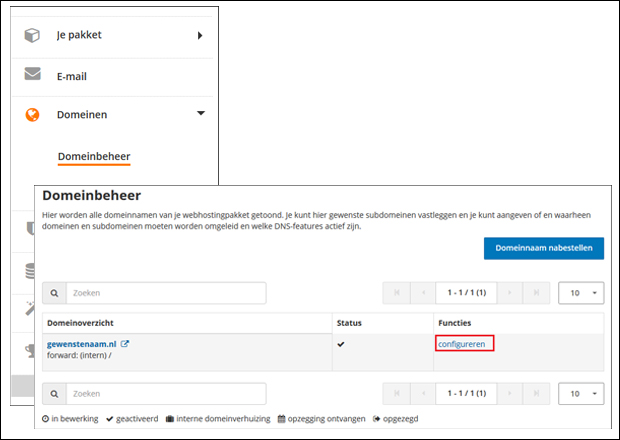
Task: Focus the lower Zoeken search field
Action: pos(166,394)
